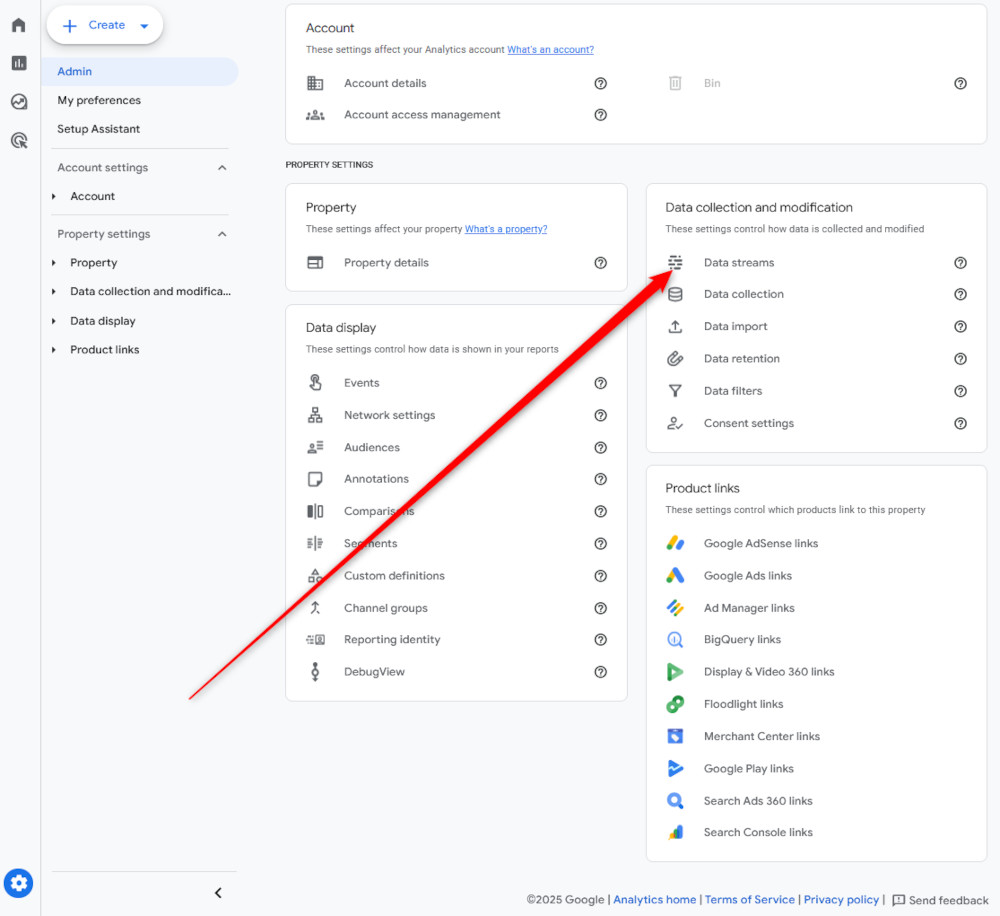
Task: Open the settings gear at bottom left
Action: point(18,883)
